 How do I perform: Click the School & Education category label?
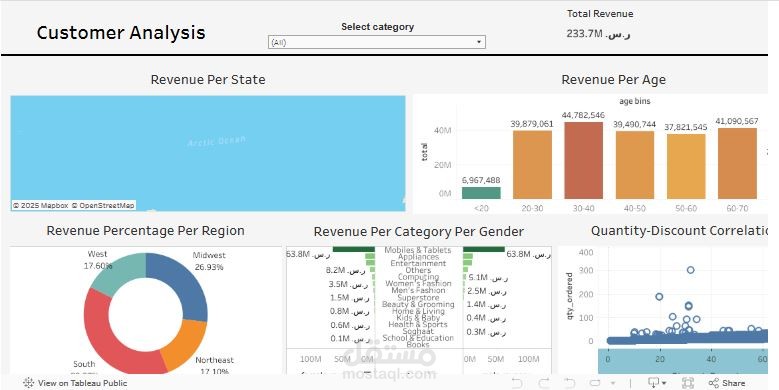tap(418, 338)
